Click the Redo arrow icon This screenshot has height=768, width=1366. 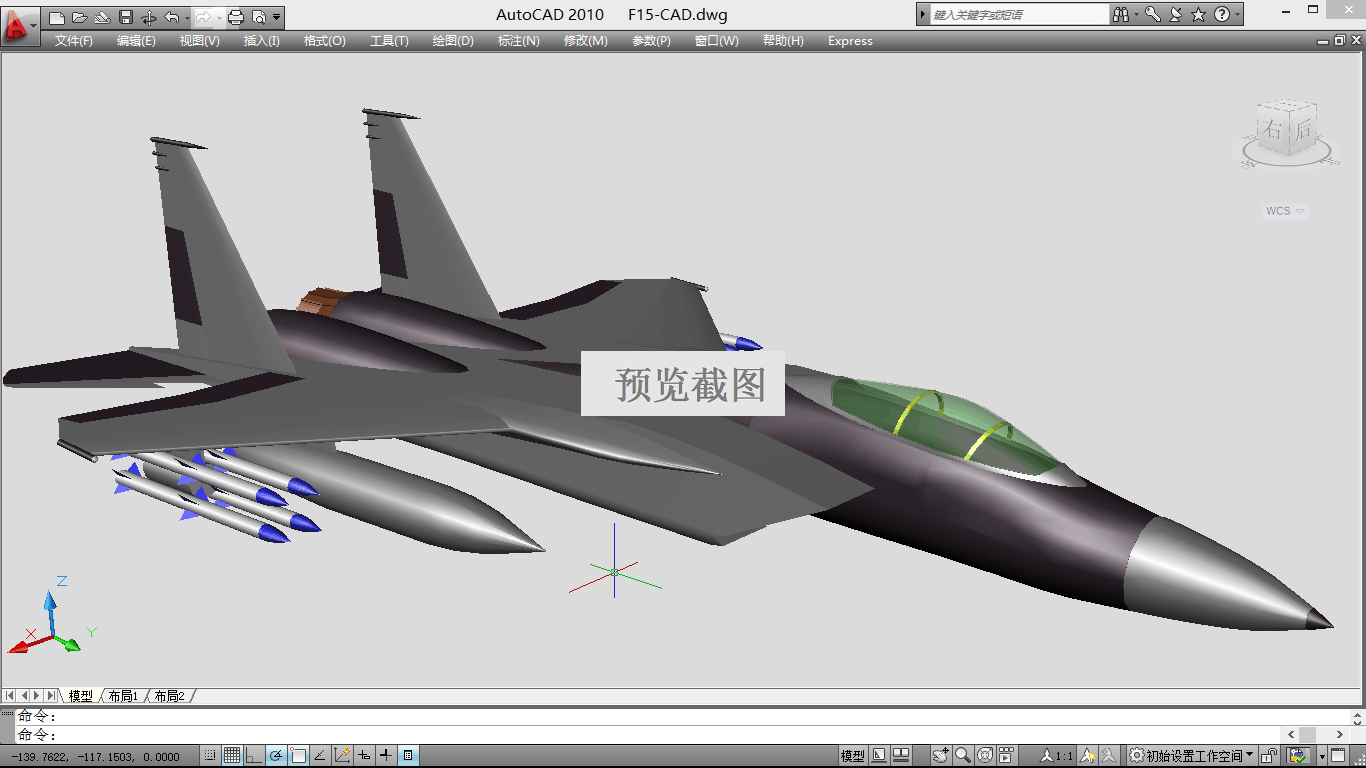[x=202, y=17]
